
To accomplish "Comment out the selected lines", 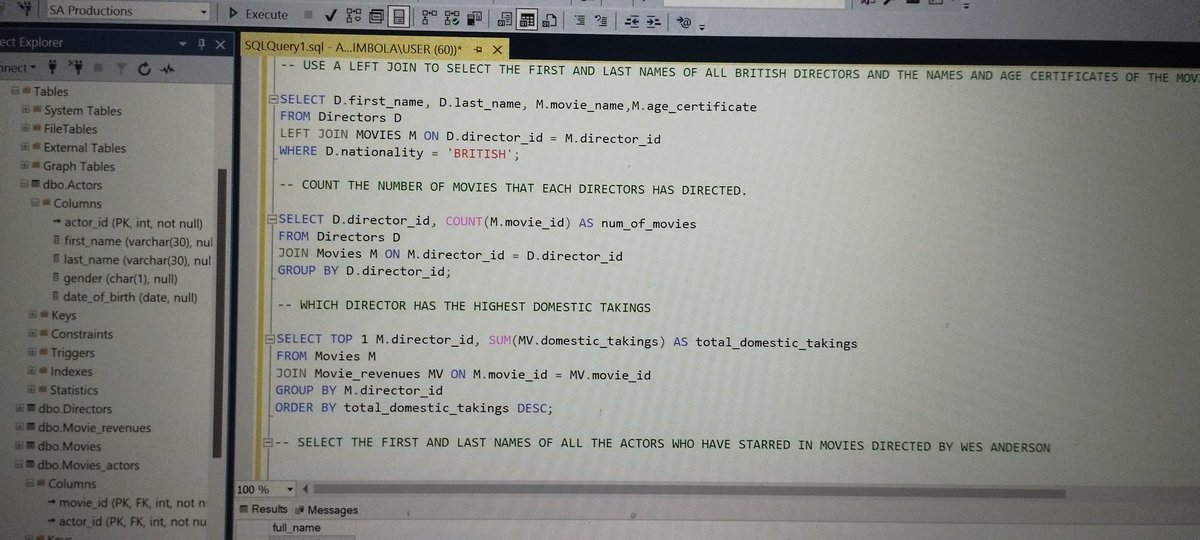I will tap(580, 20).
